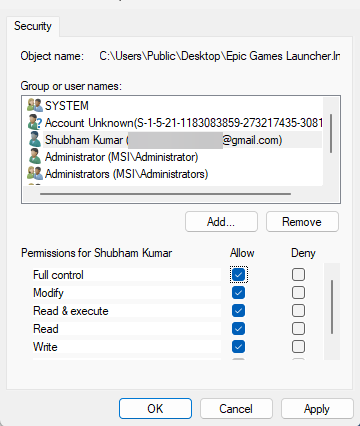Click the Remove button
Viewport: 360px width, 426px height.
[302, 222]
